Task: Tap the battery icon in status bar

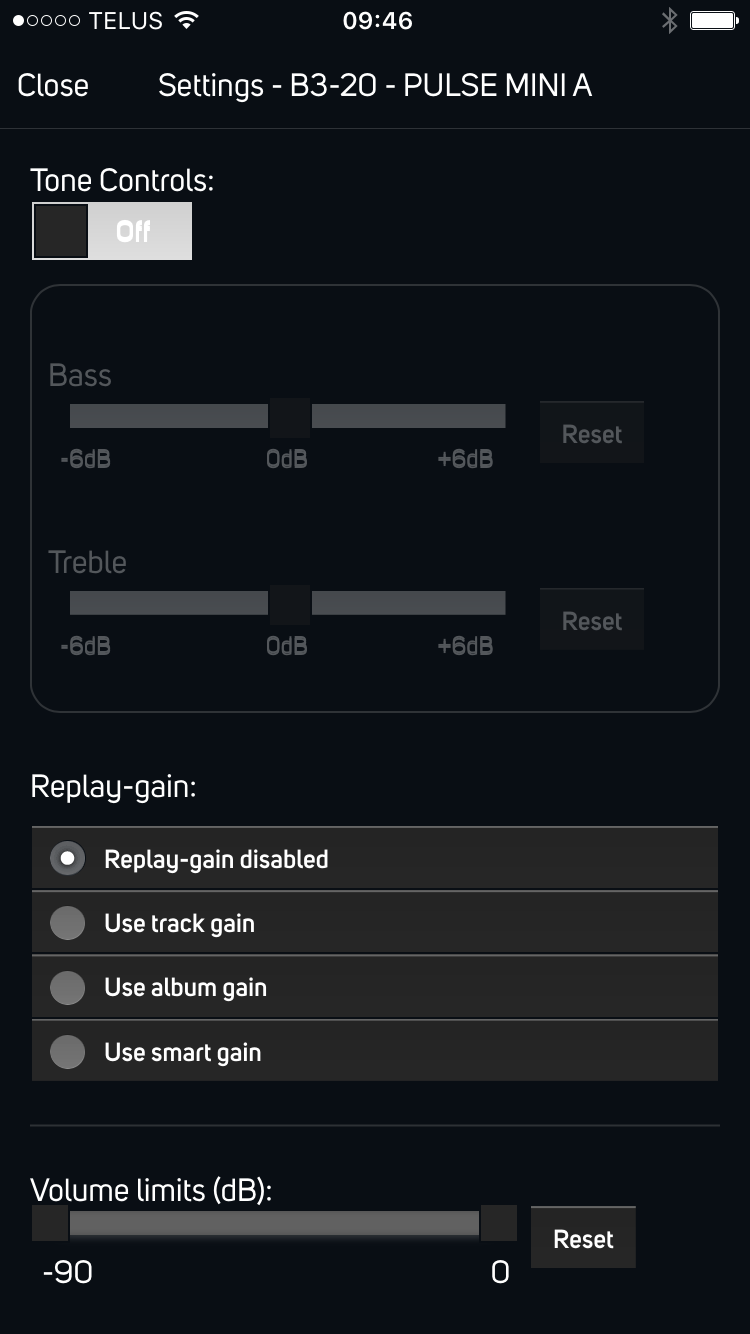Action: (x=713, y=20)
